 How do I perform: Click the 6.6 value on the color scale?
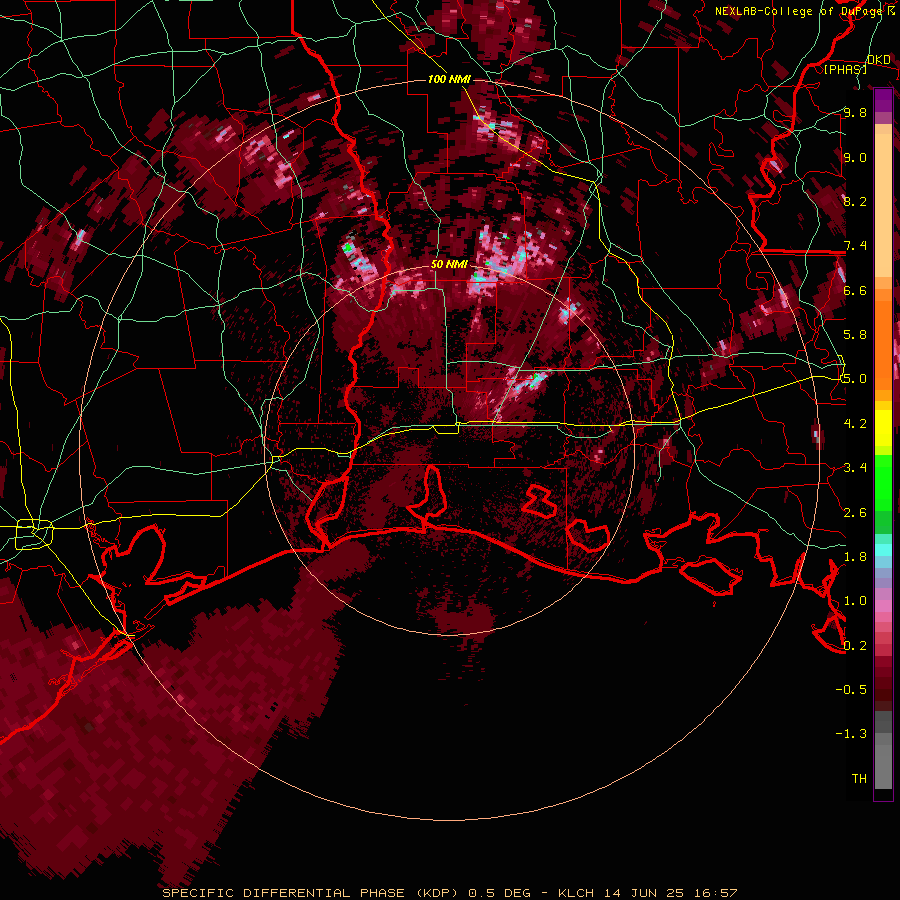click(855, 291)
